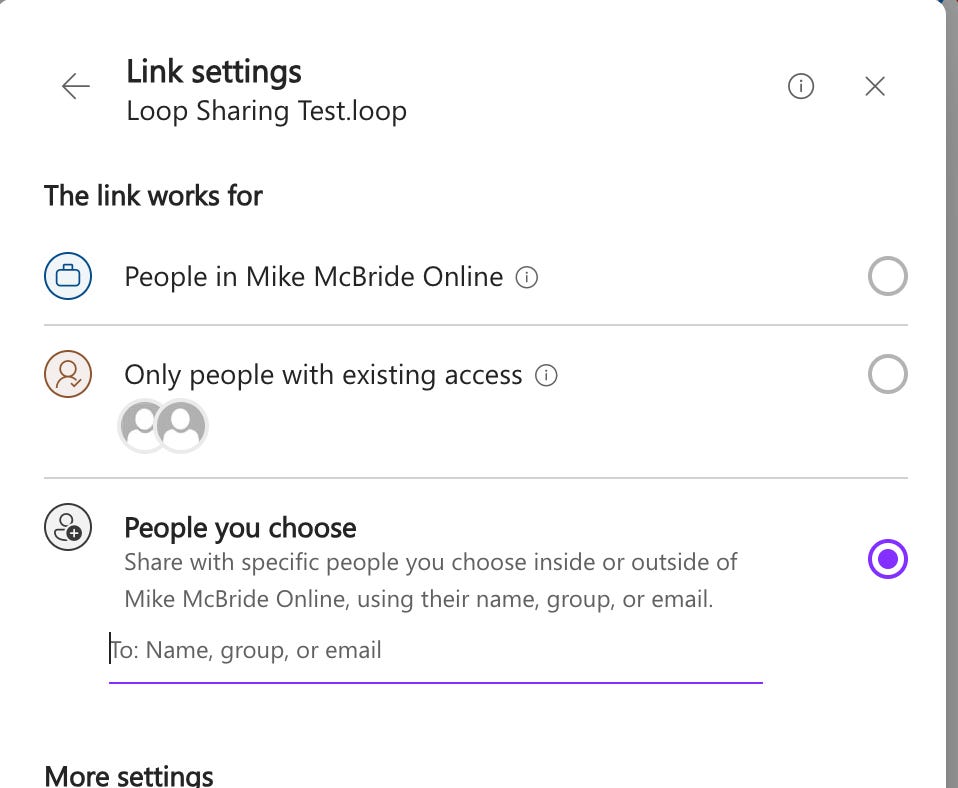Select the People you choose radio button
The height and width of the screenshot is (788, 958).
(x=887, y=558)
